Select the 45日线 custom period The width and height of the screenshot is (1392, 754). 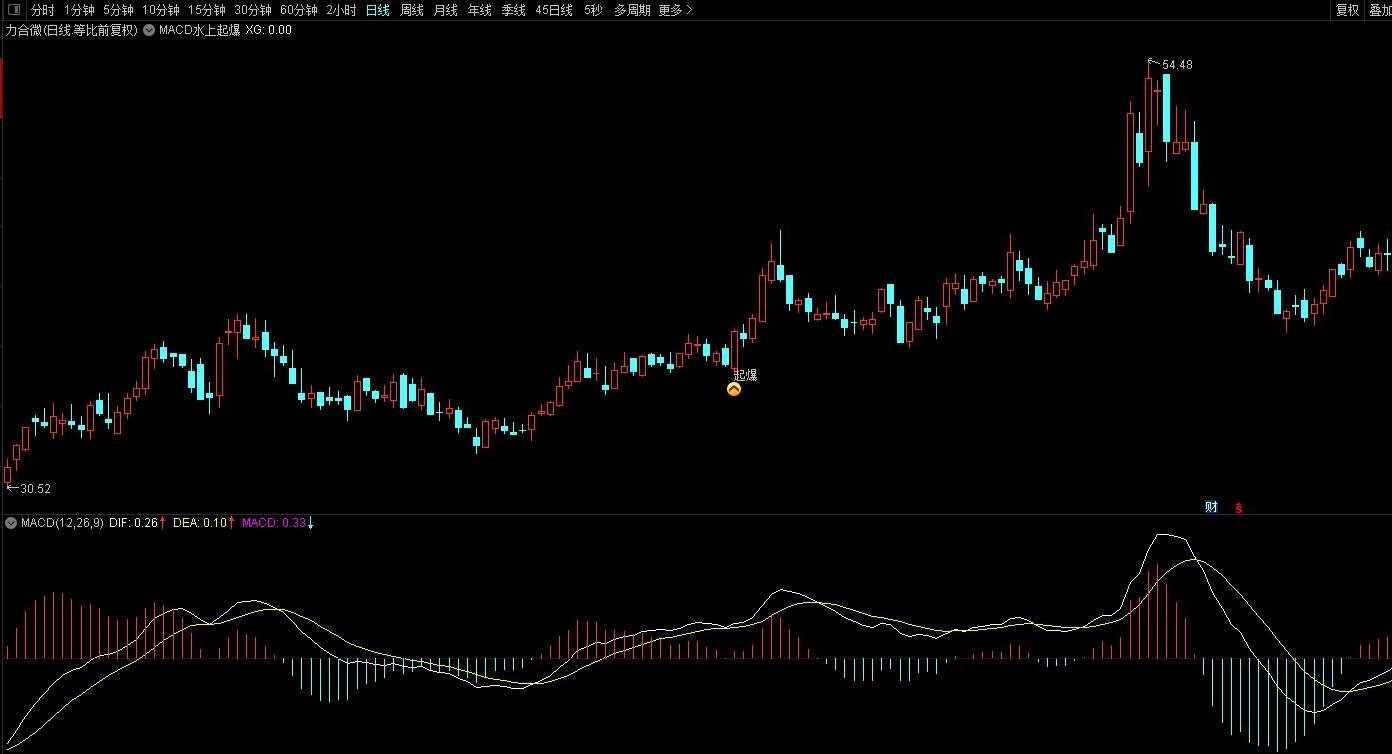point(554,10)
